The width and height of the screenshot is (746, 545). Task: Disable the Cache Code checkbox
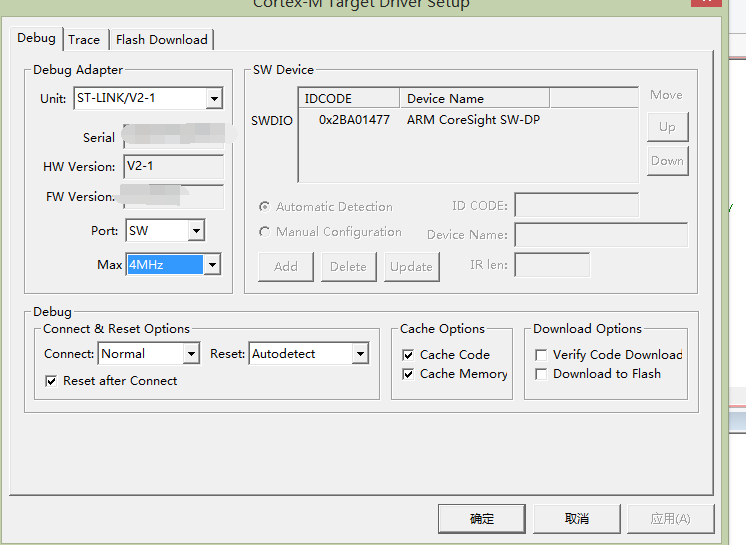point(408,355)
